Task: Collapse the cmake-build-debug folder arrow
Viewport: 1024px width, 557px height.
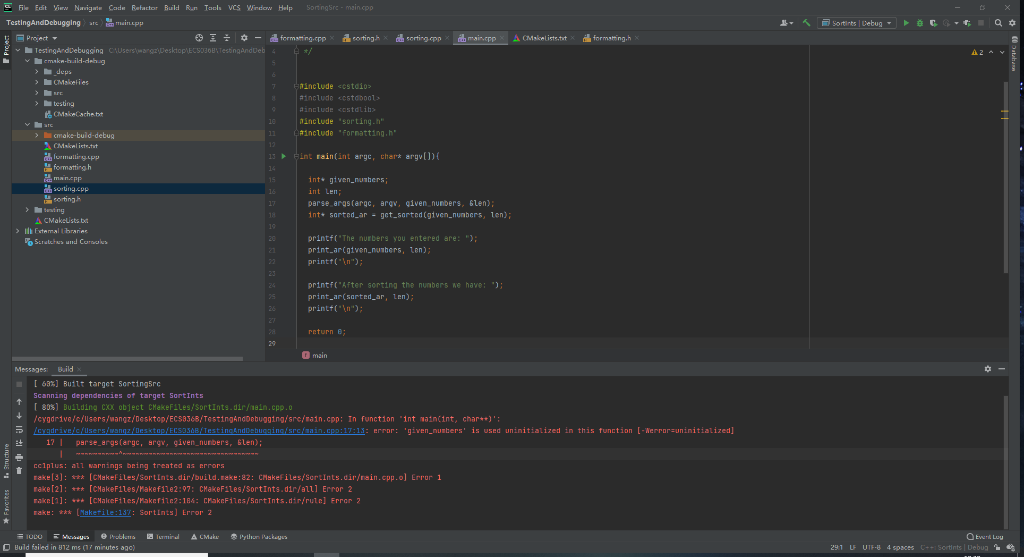Action: pos(28,61)
